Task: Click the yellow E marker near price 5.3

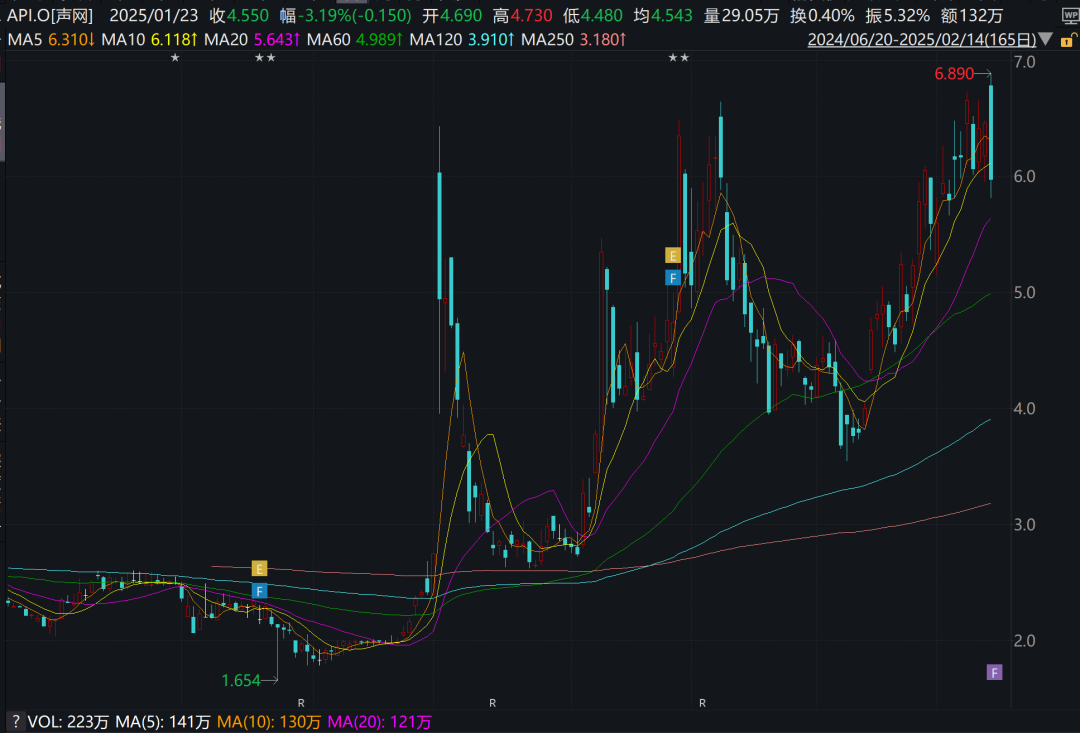Action: click(673, 255)
